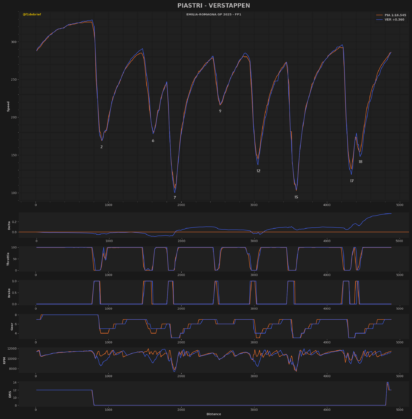Click the Emilia-Romagna GP session subtitle

[x=214, y=15]
